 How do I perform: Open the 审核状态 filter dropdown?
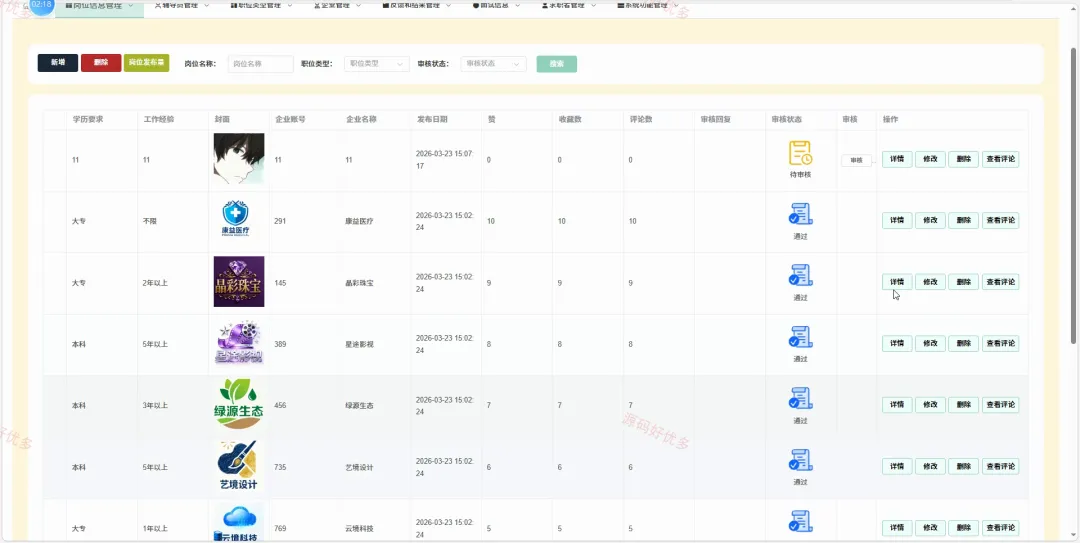(493, 63)
